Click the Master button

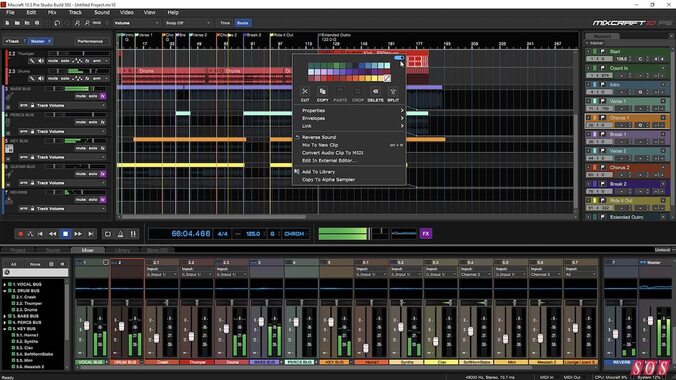point(41,41)
